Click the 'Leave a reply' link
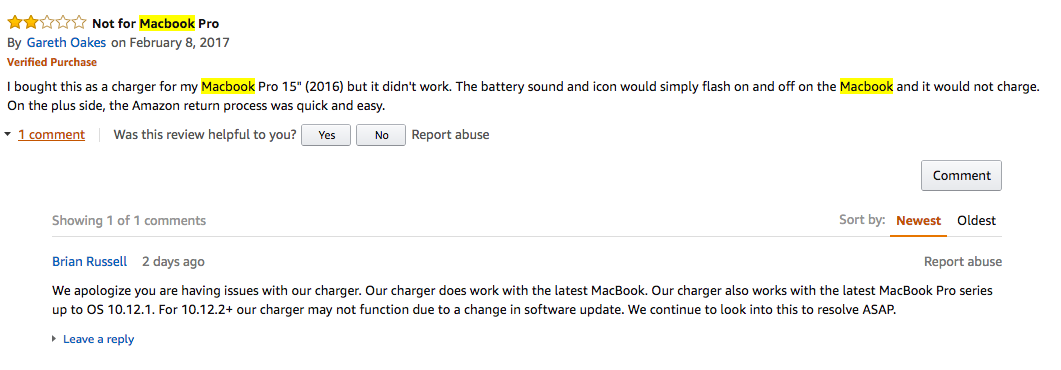Viewport: 1061px width, 370px height. tap(98, 339)
